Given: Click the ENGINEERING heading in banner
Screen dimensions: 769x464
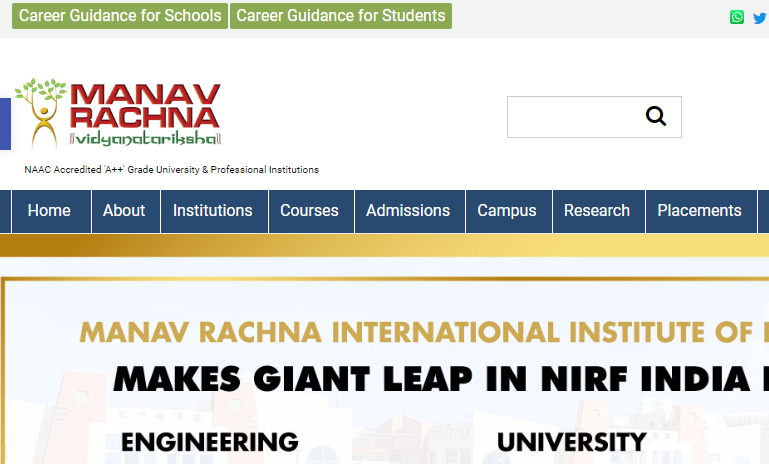Looking at the screenshot, I should pyautogui.click(x=210, y=442).
